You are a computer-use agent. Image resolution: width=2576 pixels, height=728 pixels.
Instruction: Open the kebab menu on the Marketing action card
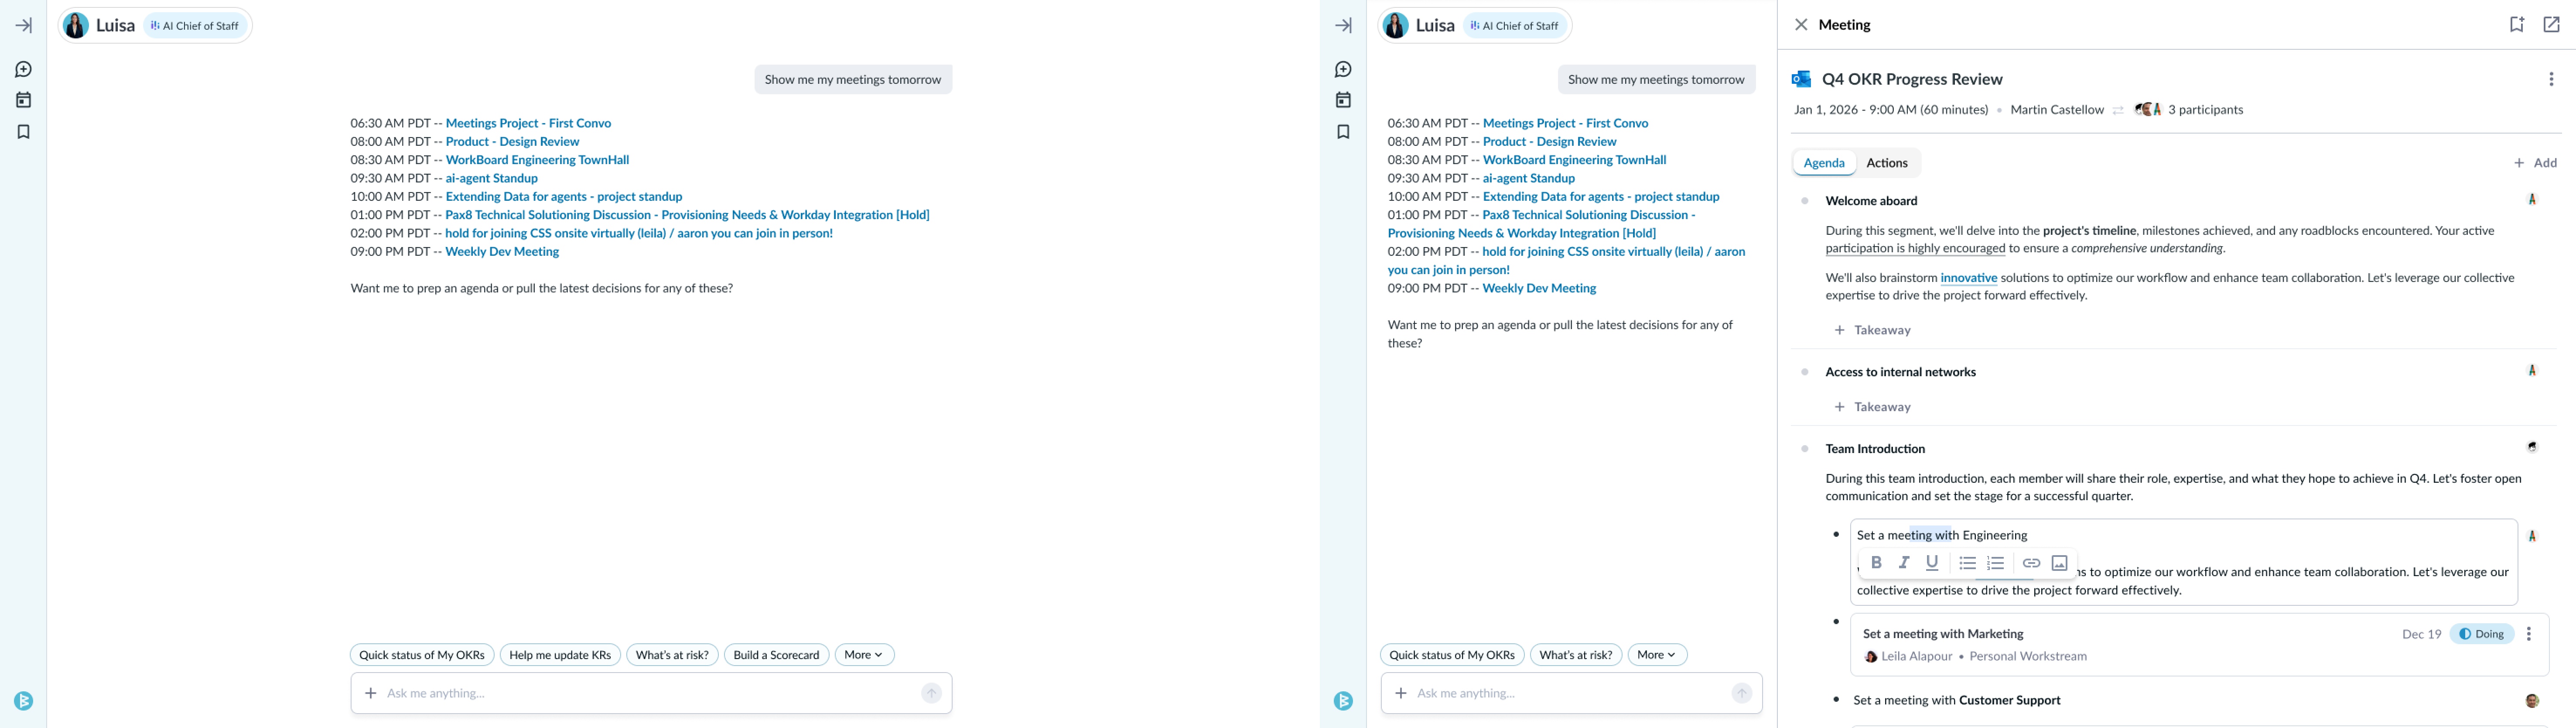2528,634
